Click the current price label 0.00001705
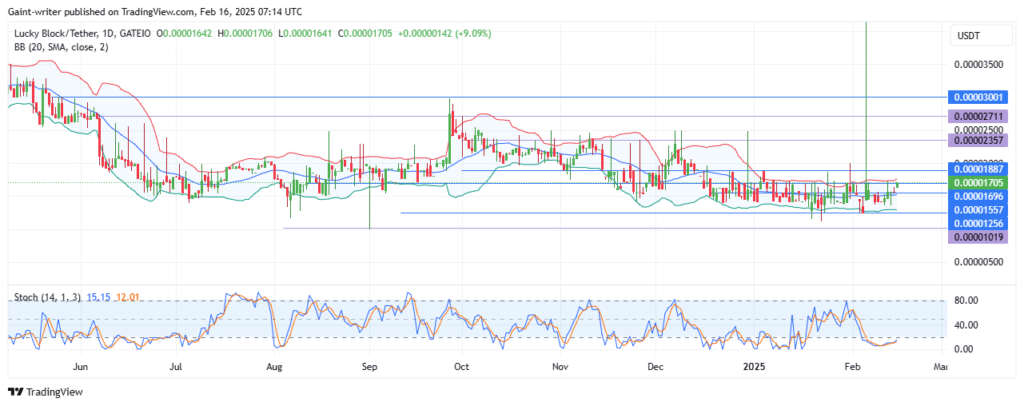The height and width of the screenshot is (406, 1024). pyautogui.click(x=978, y=183)
